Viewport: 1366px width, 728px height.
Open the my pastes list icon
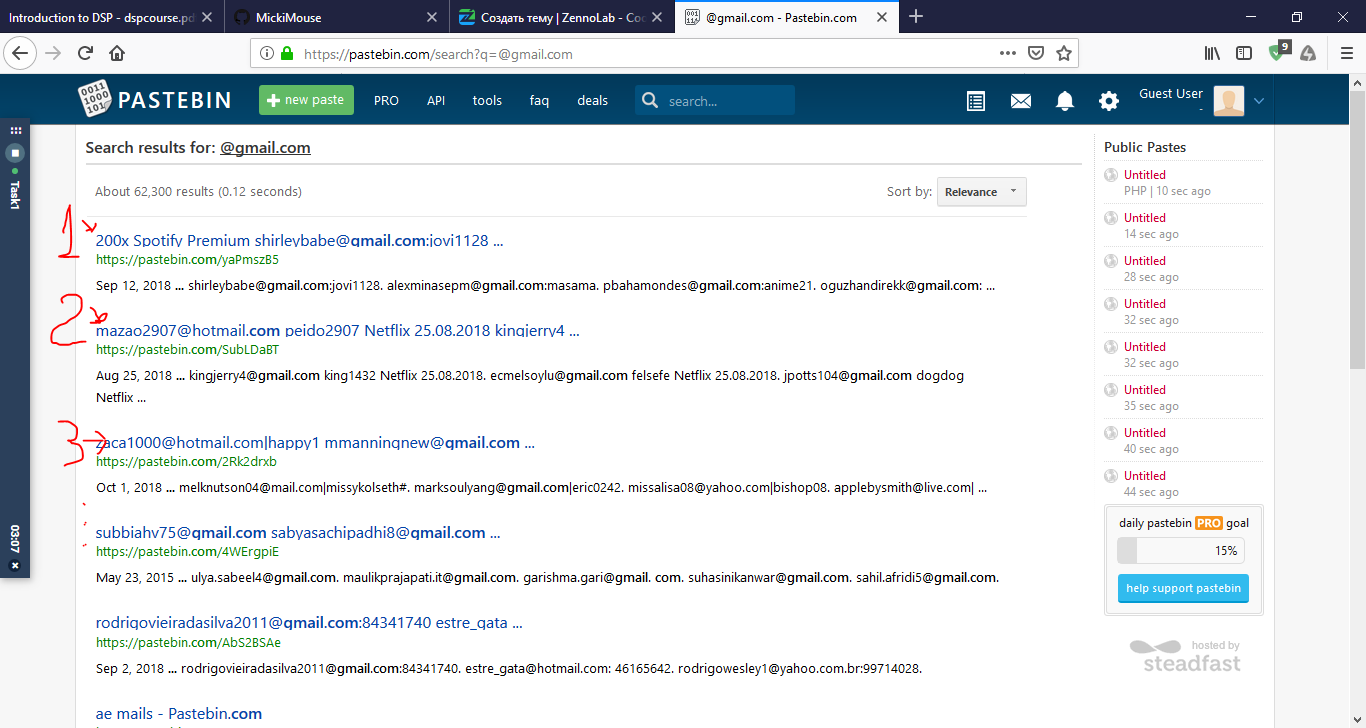[976, 101]
